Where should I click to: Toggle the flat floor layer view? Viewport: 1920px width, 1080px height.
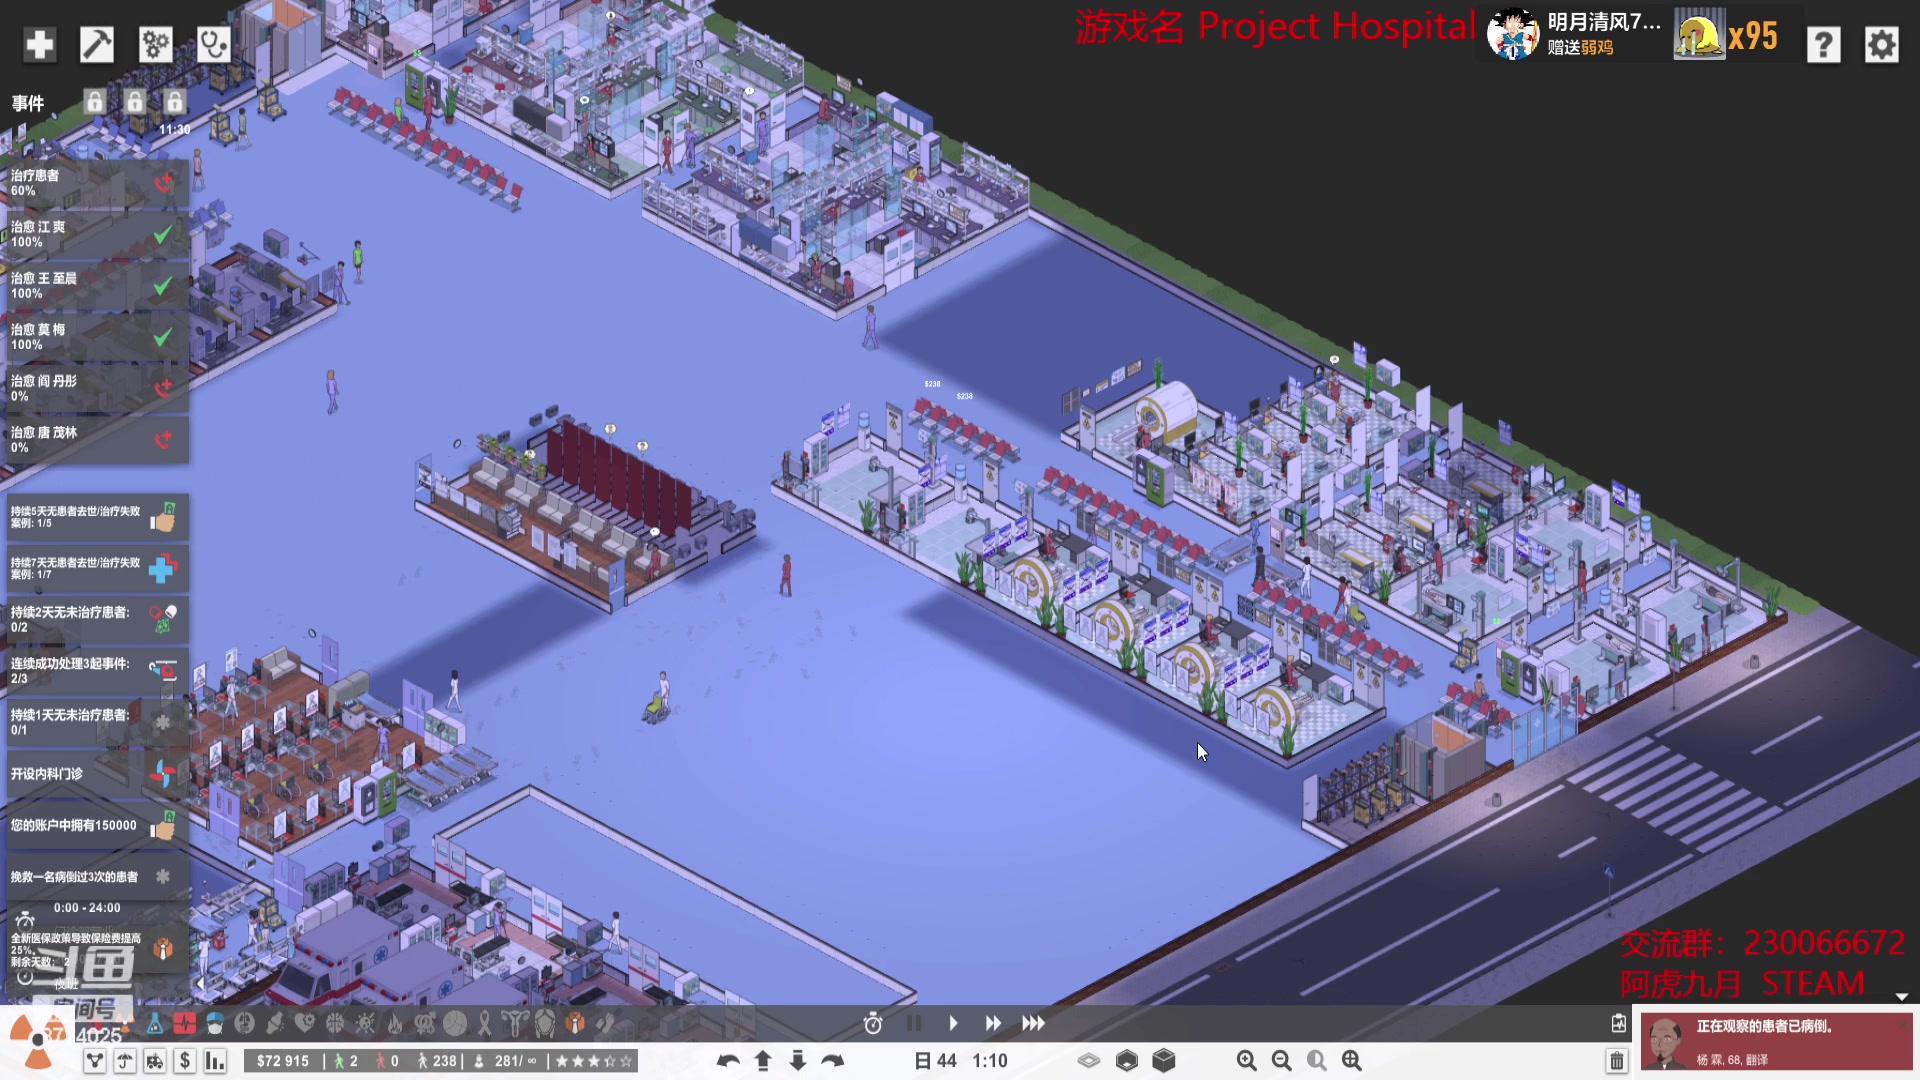click(1089, 1061)
